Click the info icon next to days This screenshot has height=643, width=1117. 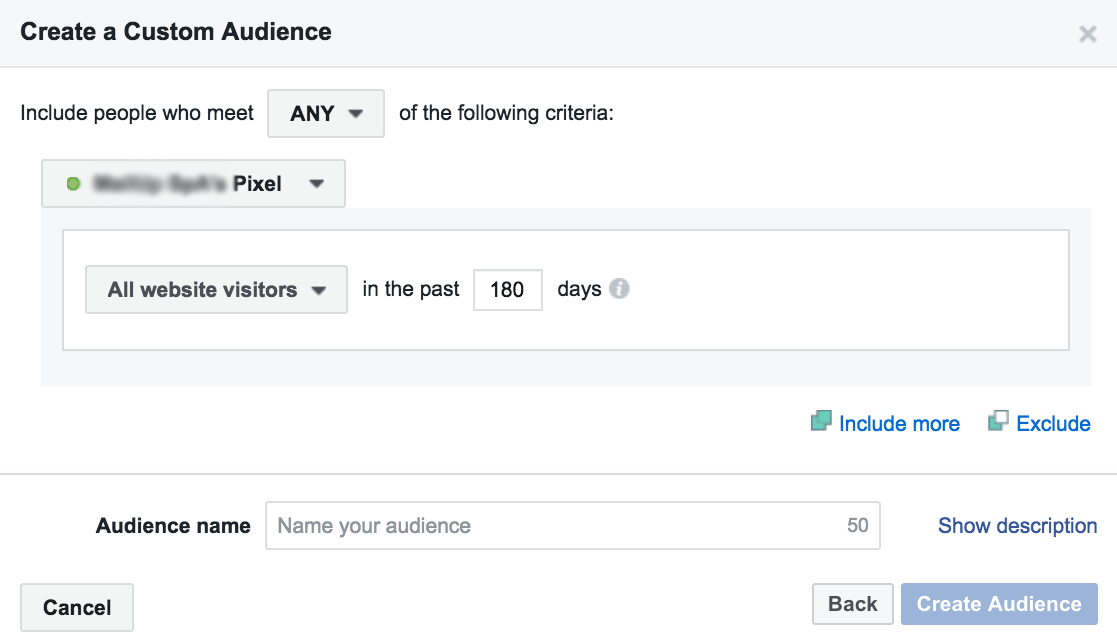[x=620, y=290]
